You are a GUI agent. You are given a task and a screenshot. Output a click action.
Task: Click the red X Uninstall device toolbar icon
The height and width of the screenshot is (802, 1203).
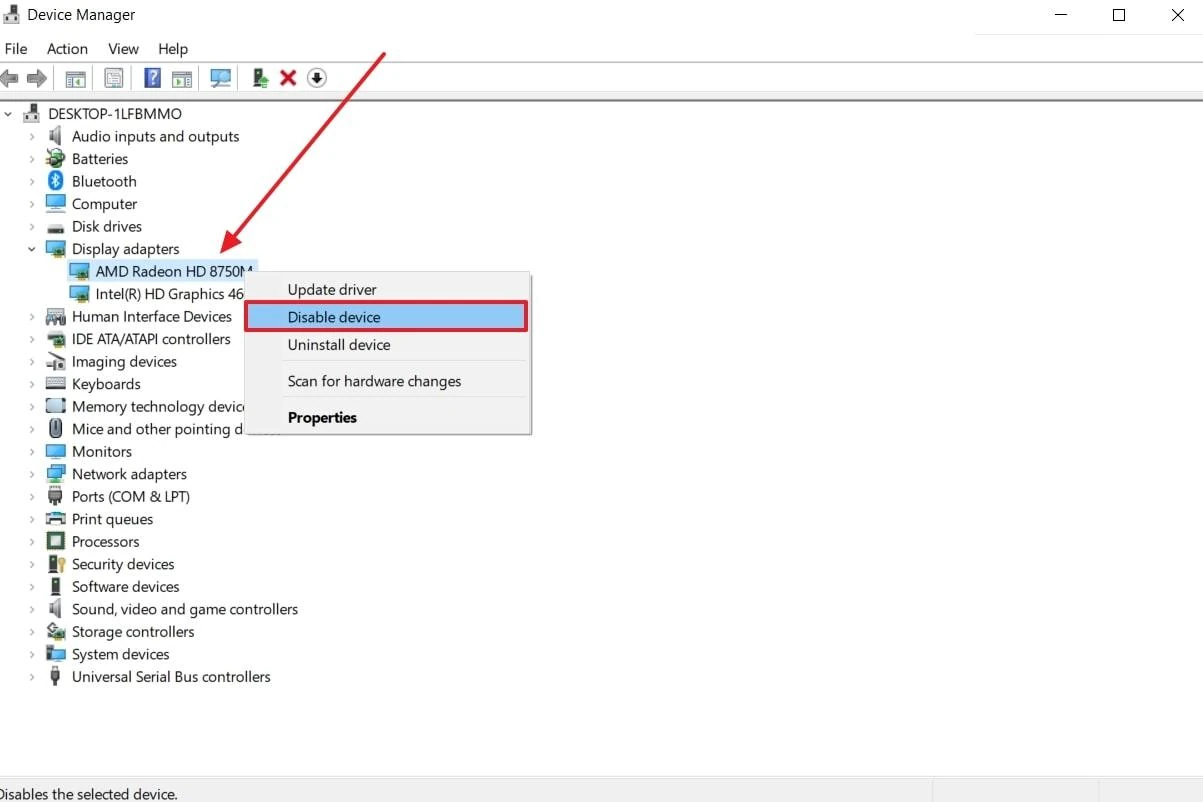[x=288, y=78]
